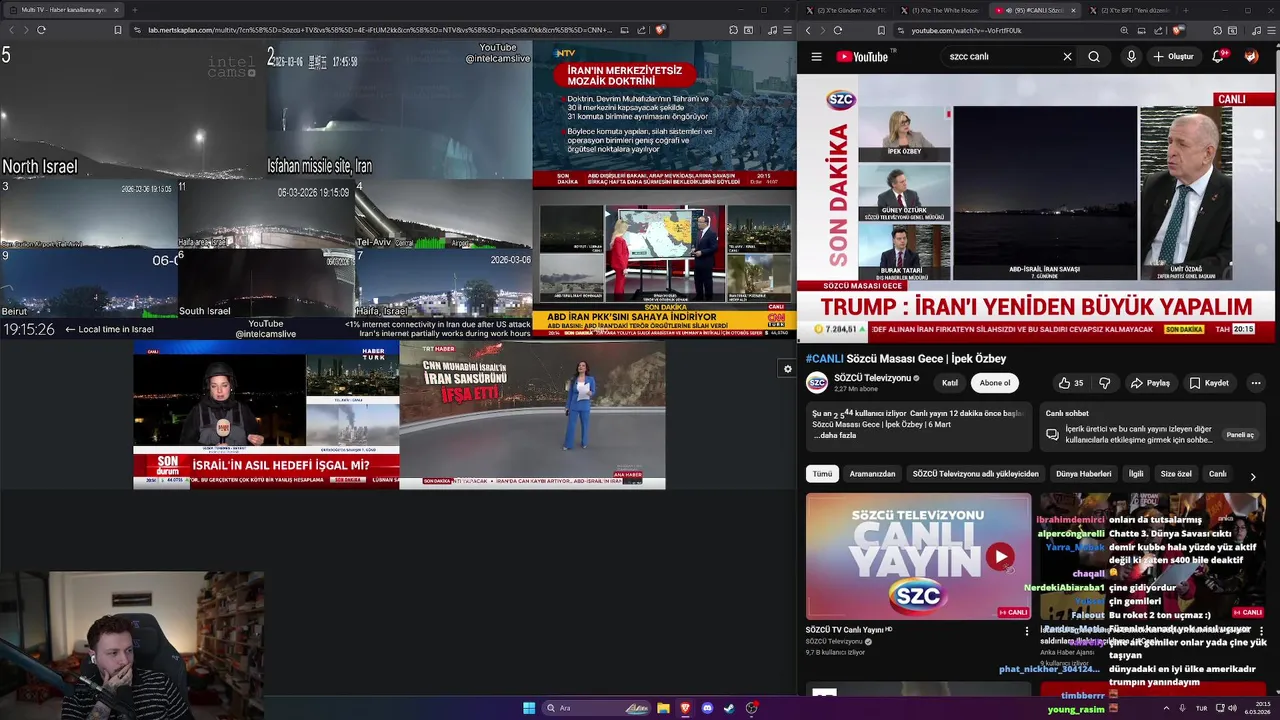Open Brave Shields in the Multi TV window

tap(660, 30)
